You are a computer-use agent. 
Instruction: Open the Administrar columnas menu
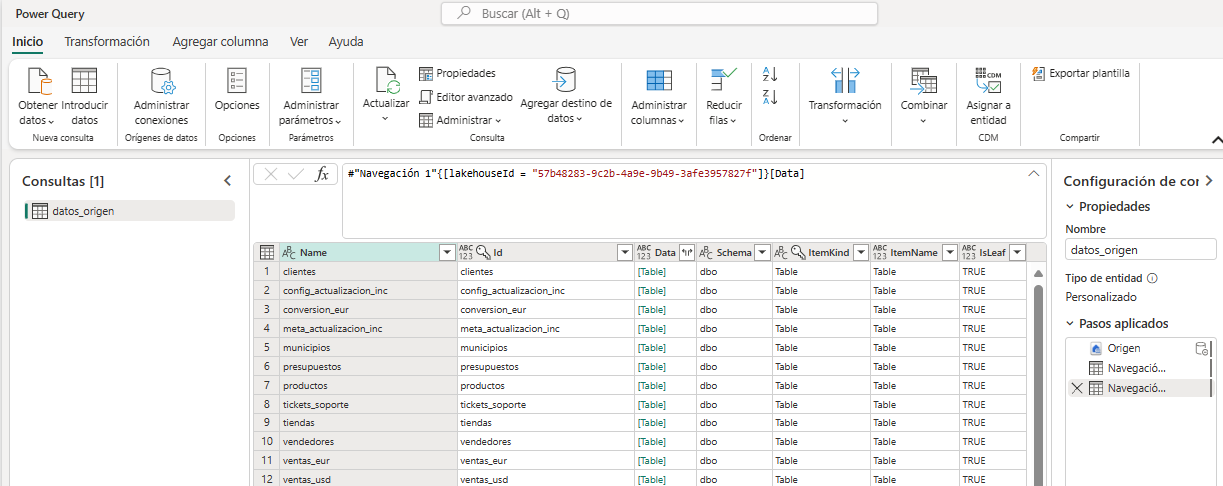click(x=659, y=97)
